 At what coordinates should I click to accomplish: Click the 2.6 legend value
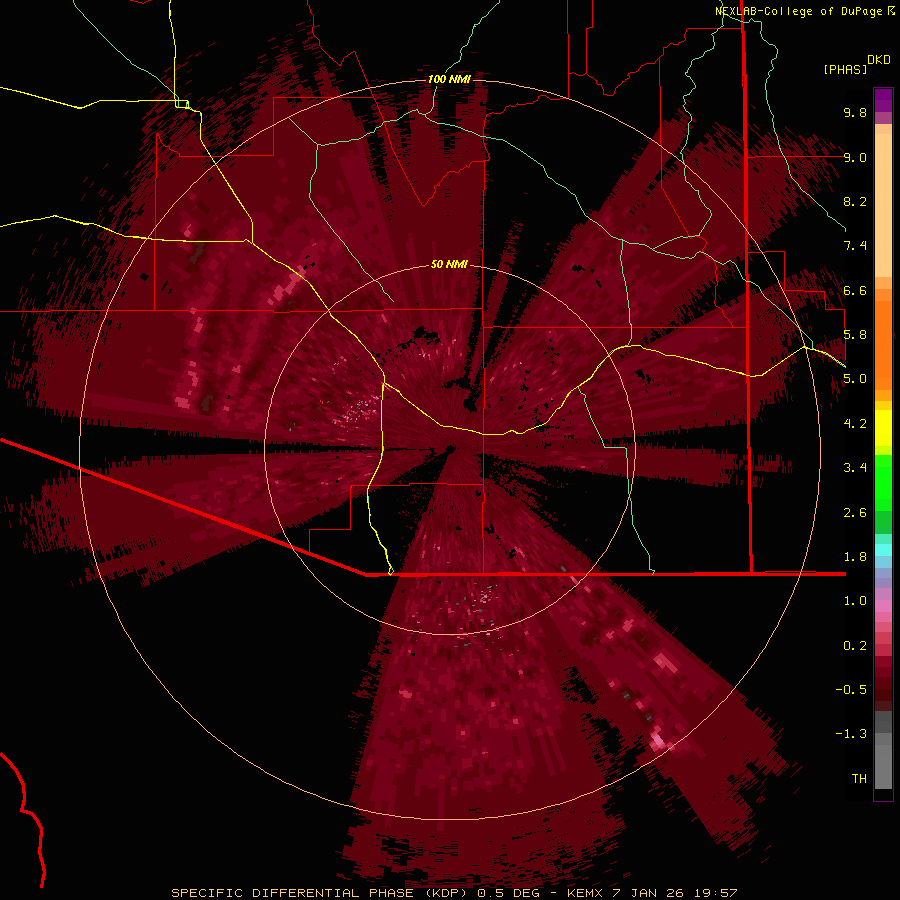coord(855,513)
